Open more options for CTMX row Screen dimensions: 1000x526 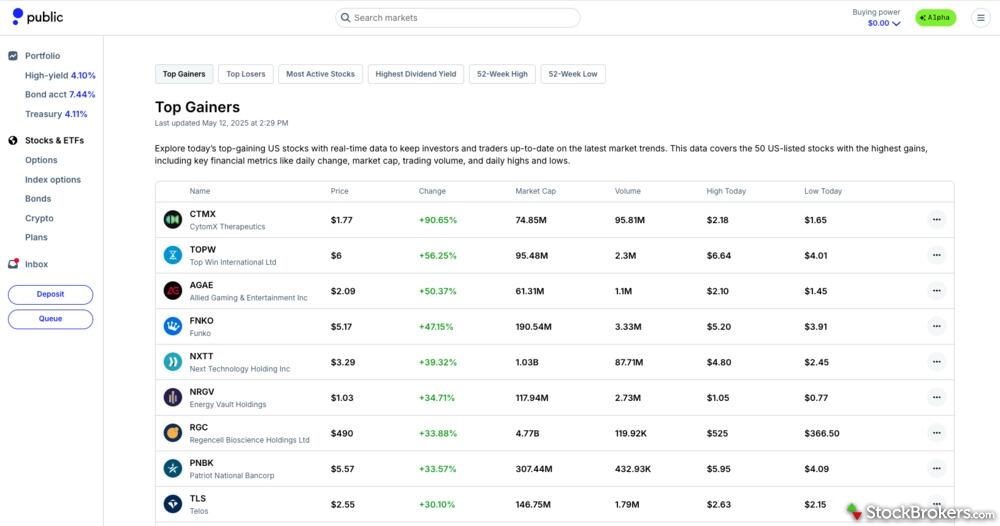tap(936, 220)
